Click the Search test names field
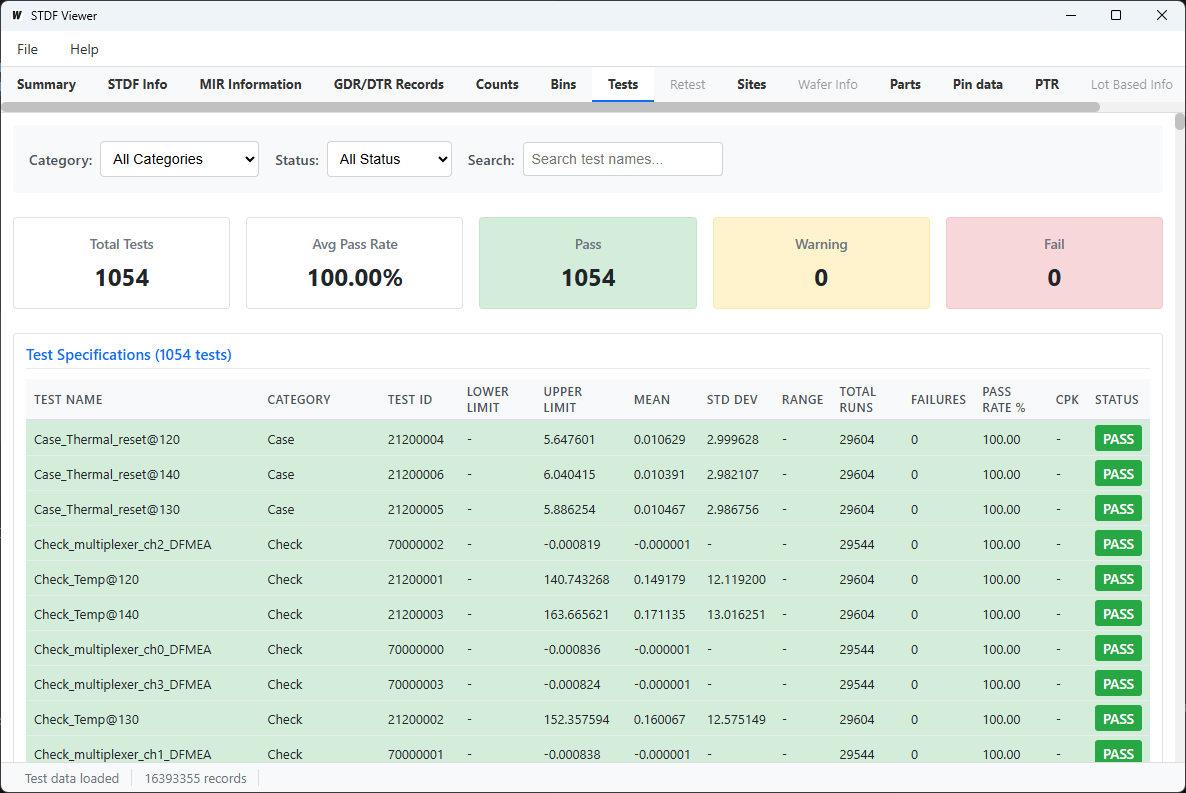Screen dimensions: 1186x793 tap(622, 159)
